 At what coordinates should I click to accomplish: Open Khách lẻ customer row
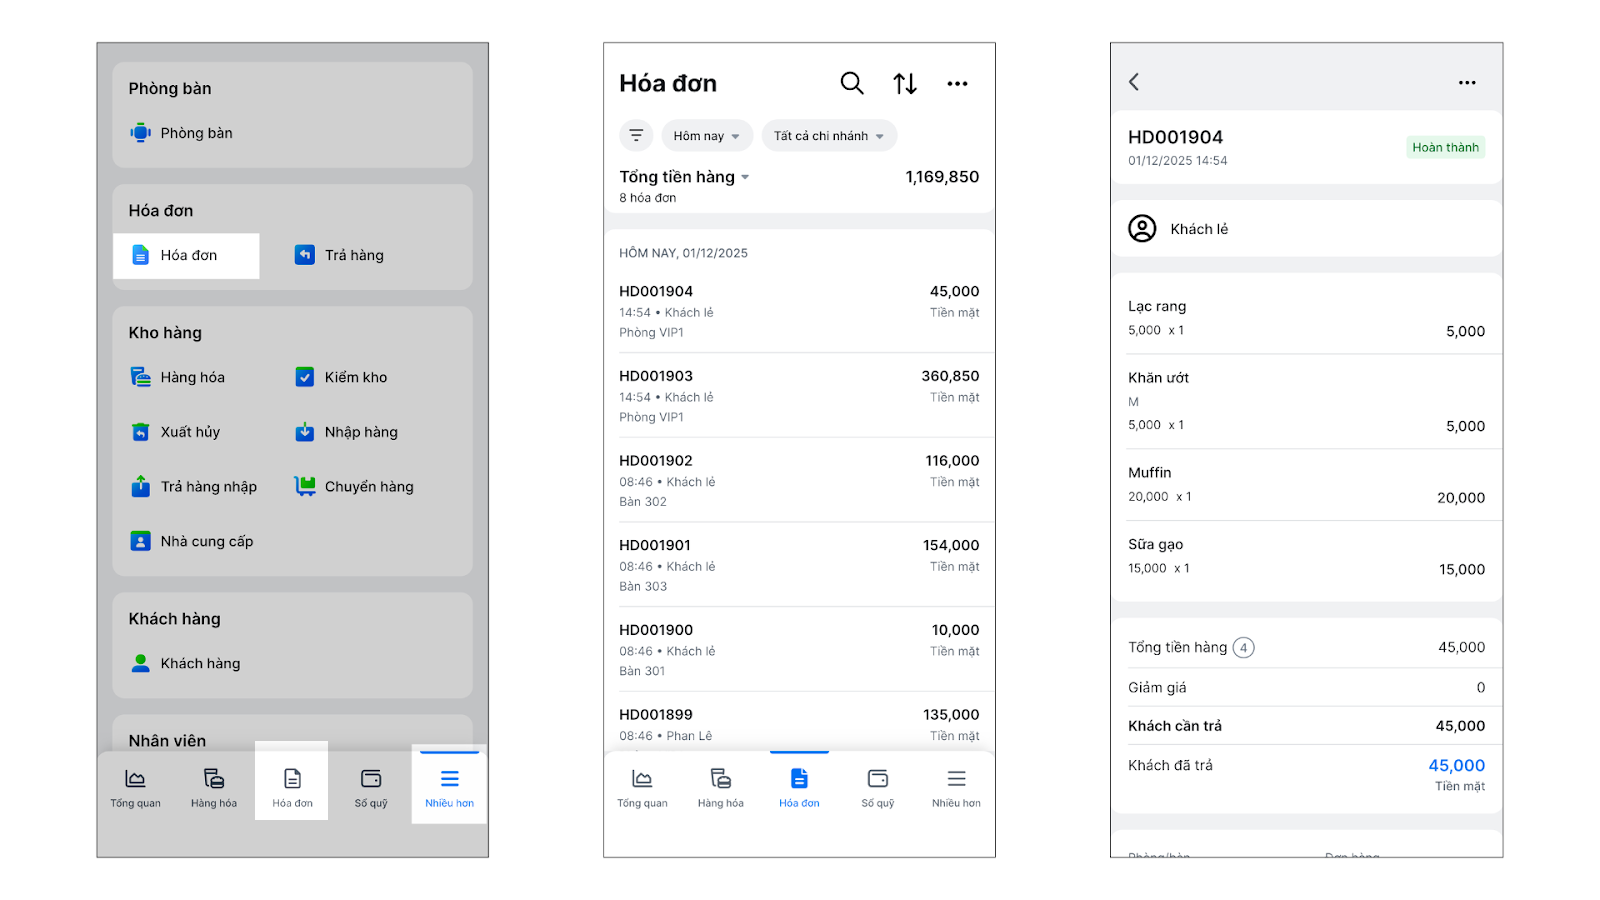(1306, 229)
